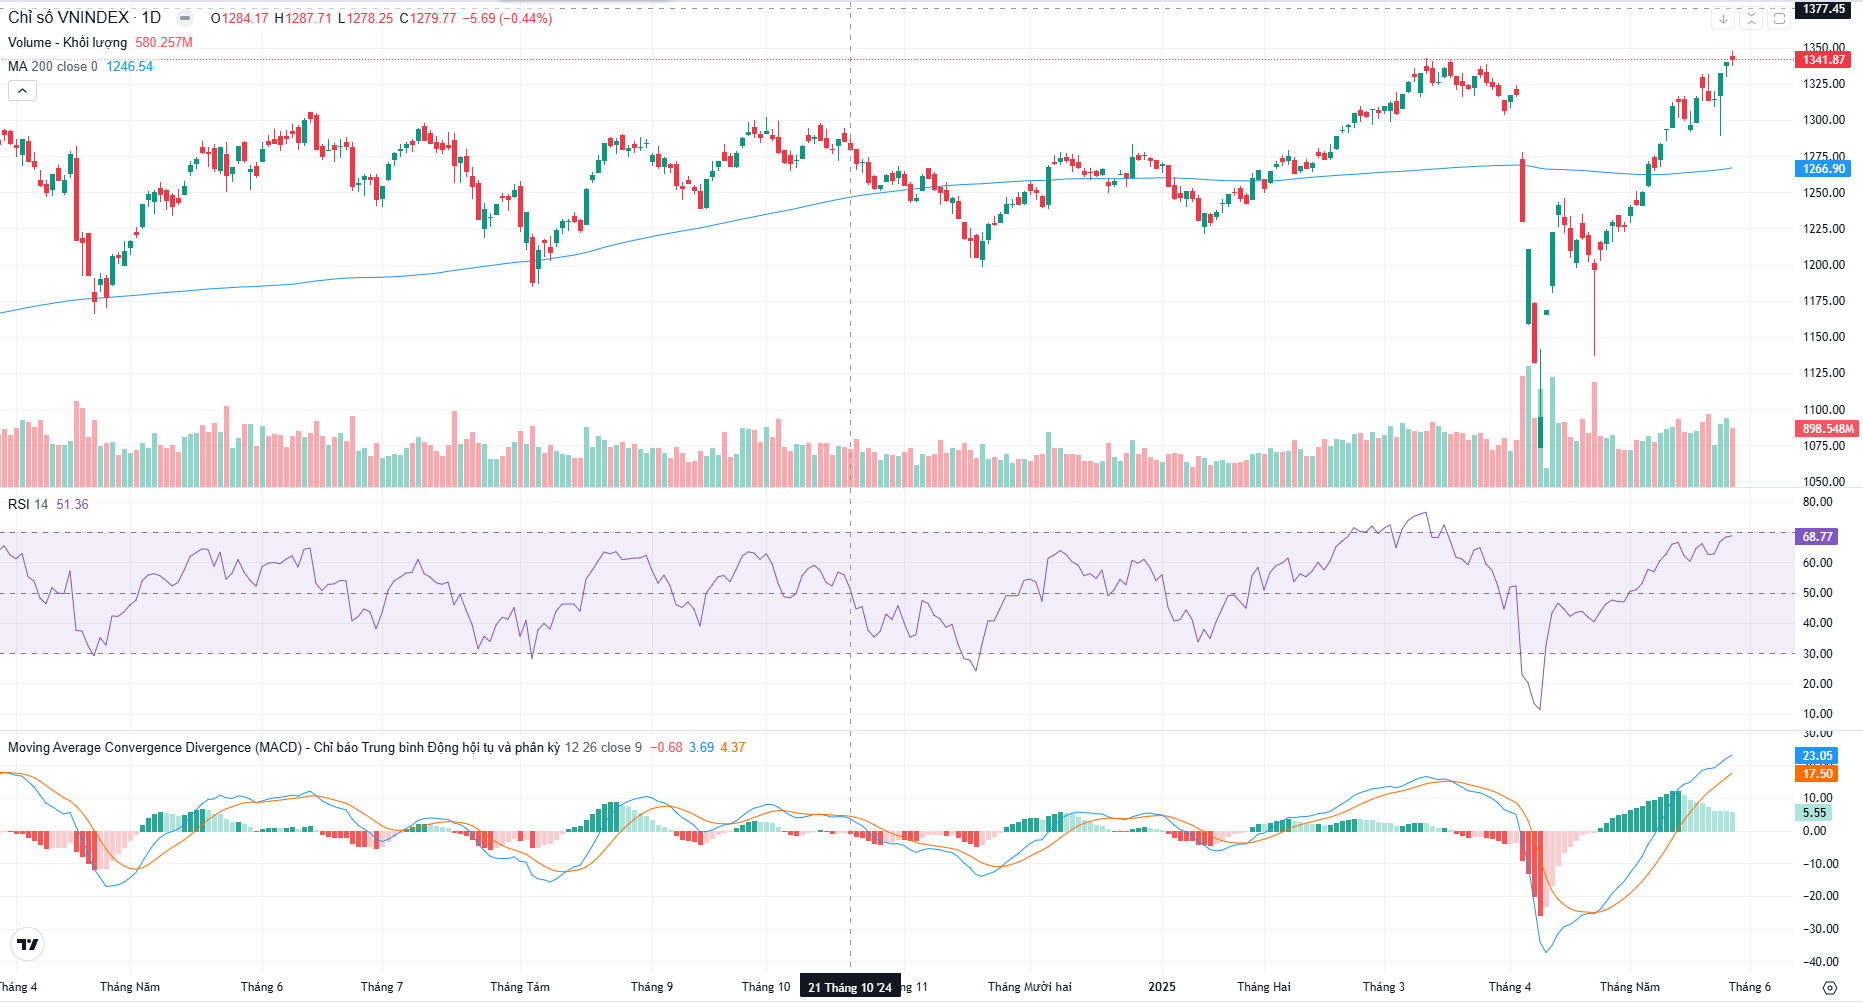The height and width of the screenshot is (1003, 1863).
Task: Click the orange 17.50 signal label
Action: coord(1817,774)
